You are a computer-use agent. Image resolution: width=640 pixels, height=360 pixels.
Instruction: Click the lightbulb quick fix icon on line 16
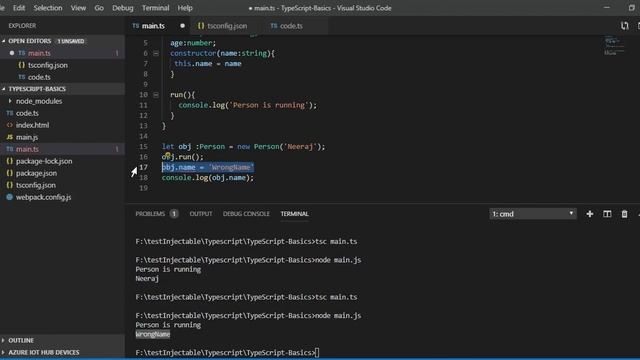168,155
